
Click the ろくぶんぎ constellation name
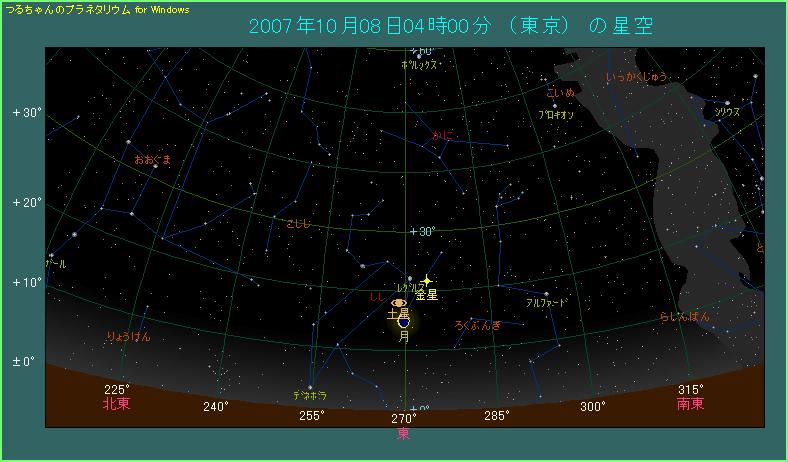point(478,325)
